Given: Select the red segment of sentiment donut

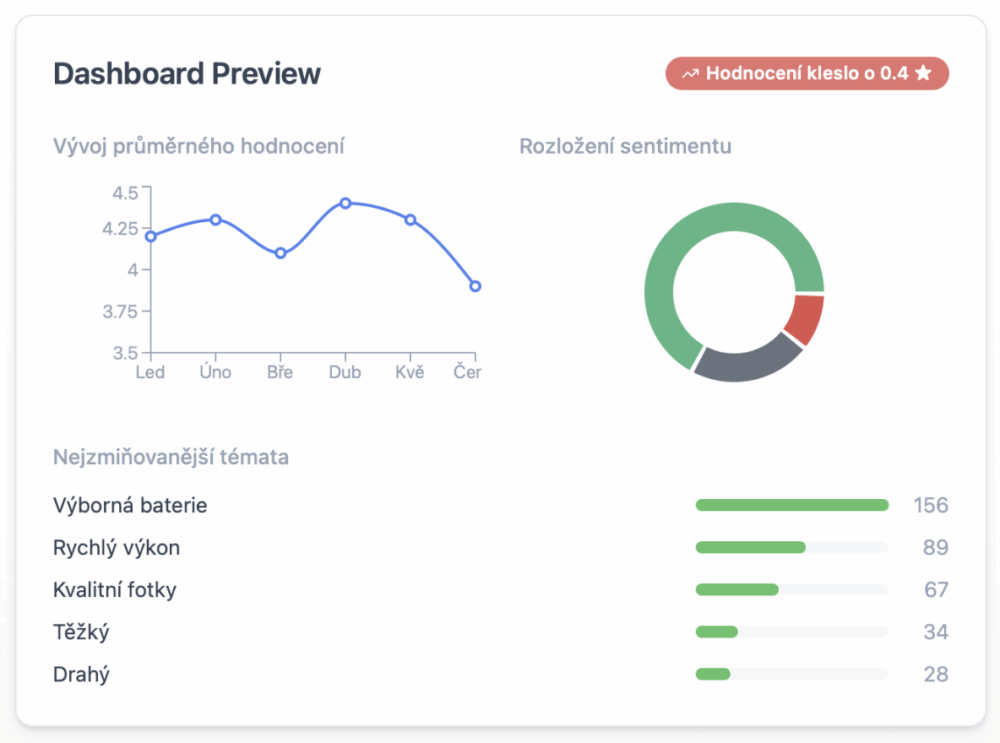Looking at the screenshot, I should pos(805,318).
